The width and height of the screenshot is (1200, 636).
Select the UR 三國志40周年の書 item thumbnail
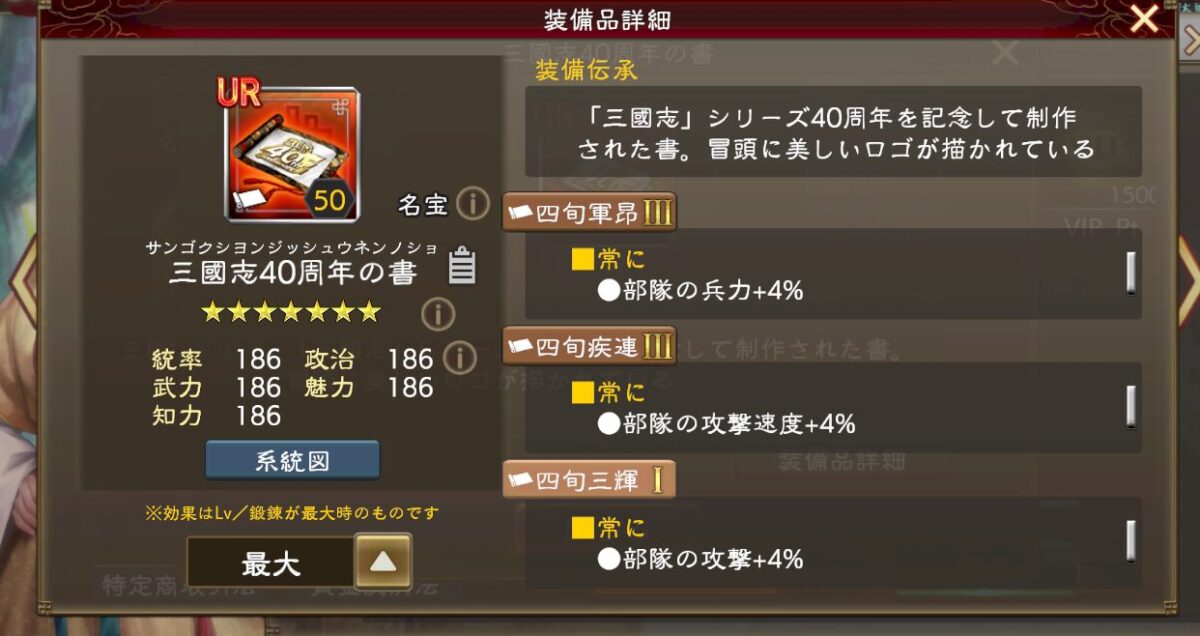[x=291, y=149]
